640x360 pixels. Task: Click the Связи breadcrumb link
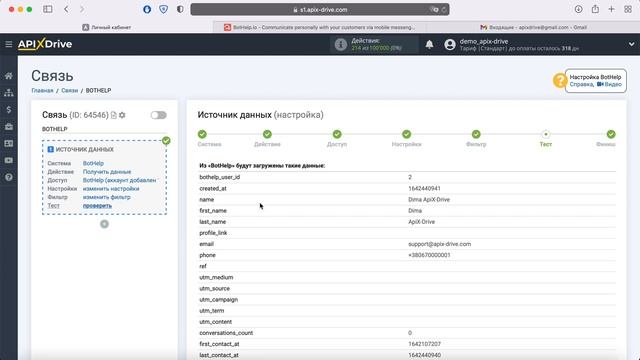(69, 91)
